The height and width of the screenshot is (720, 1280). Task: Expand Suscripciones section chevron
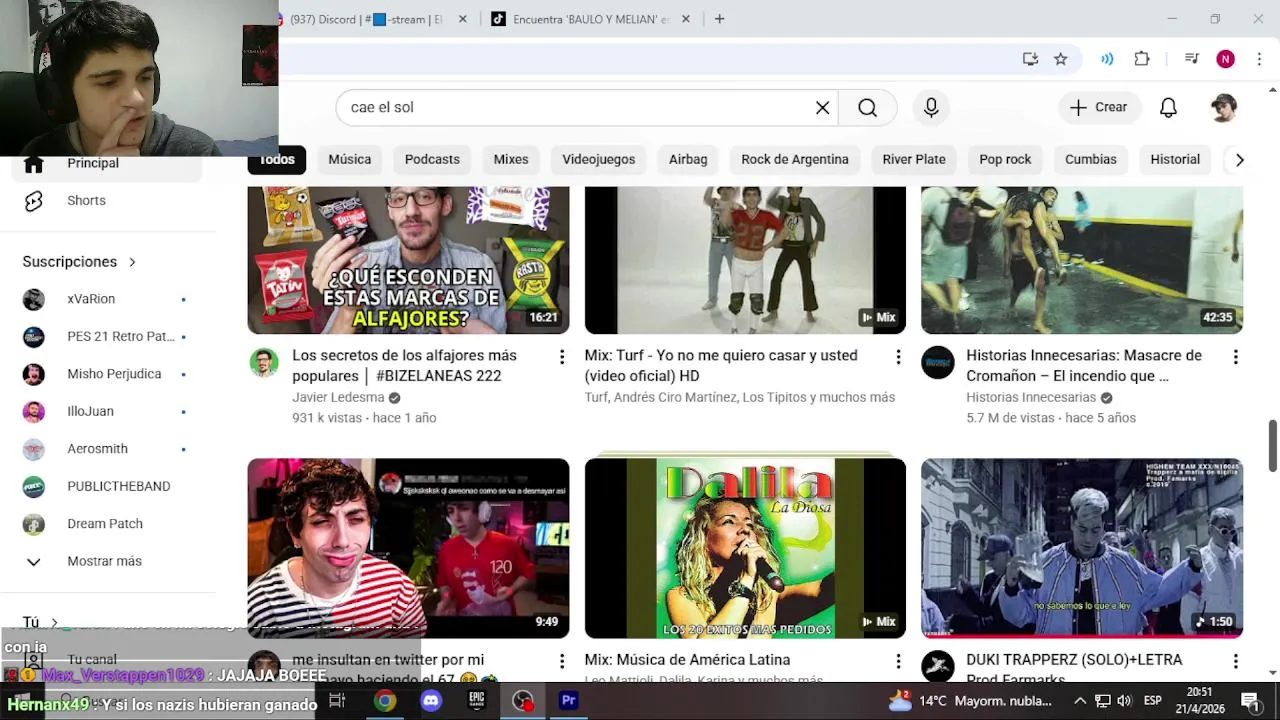132,262
